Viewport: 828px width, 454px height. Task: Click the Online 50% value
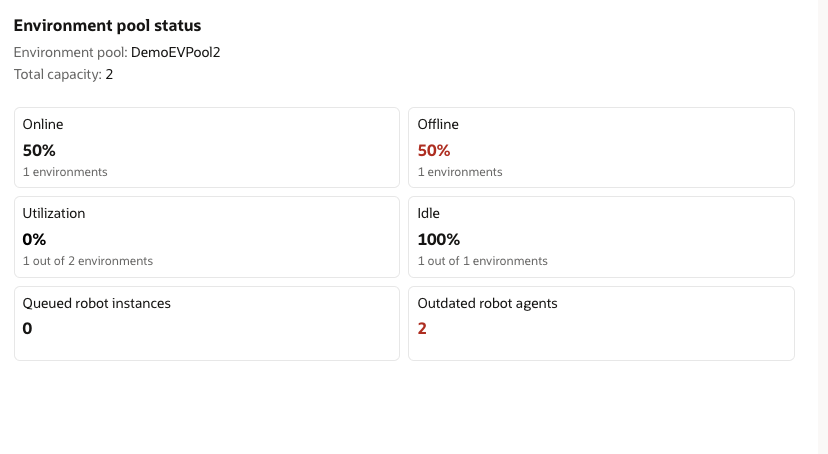pyautogui.click(x=39, y=150)
